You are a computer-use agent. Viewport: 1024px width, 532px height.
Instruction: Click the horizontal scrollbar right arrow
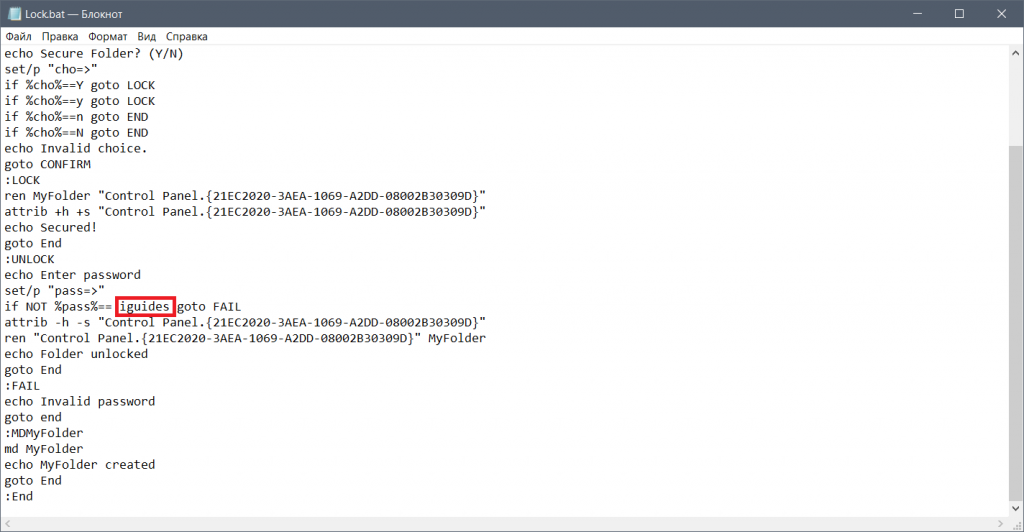click(1000, 524)
